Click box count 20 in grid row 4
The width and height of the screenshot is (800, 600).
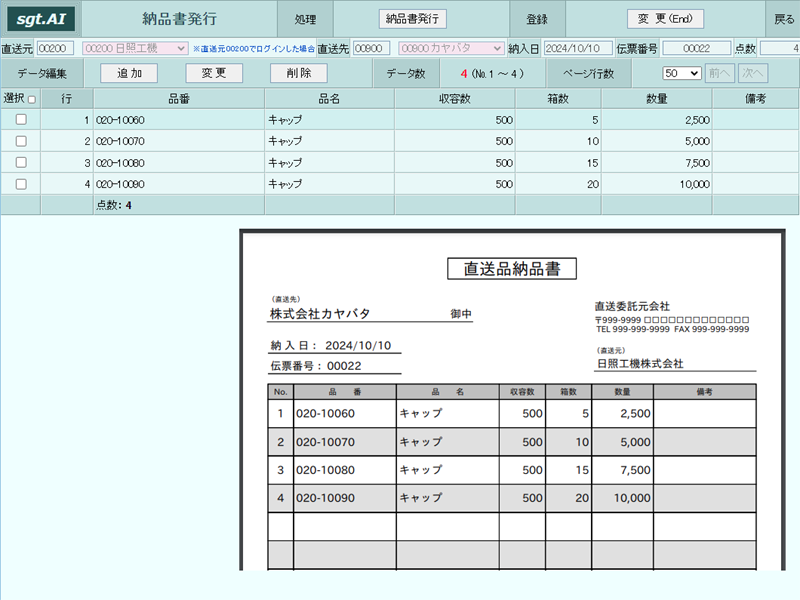click(x=558, y=184)
